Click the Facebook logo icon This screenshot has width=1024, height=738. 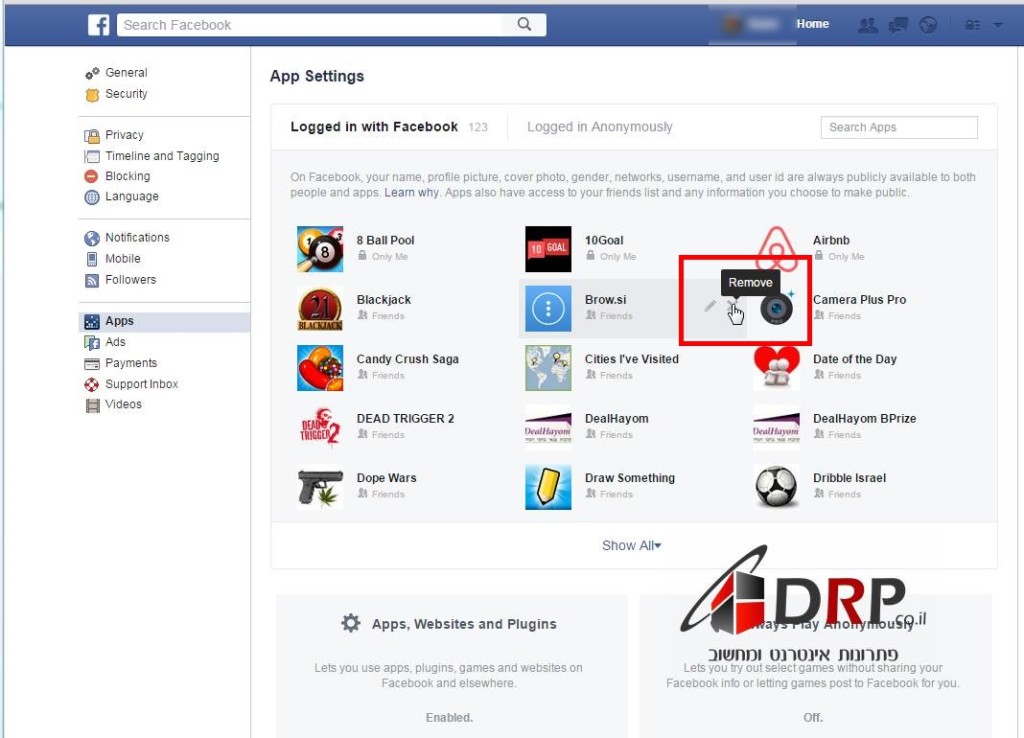click(x=99, y=25)
